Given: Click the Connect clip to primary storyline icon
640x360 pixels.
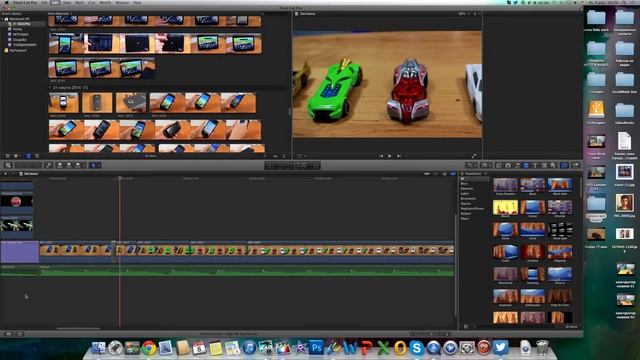Looking at the screenshot, I should [60, 165].
